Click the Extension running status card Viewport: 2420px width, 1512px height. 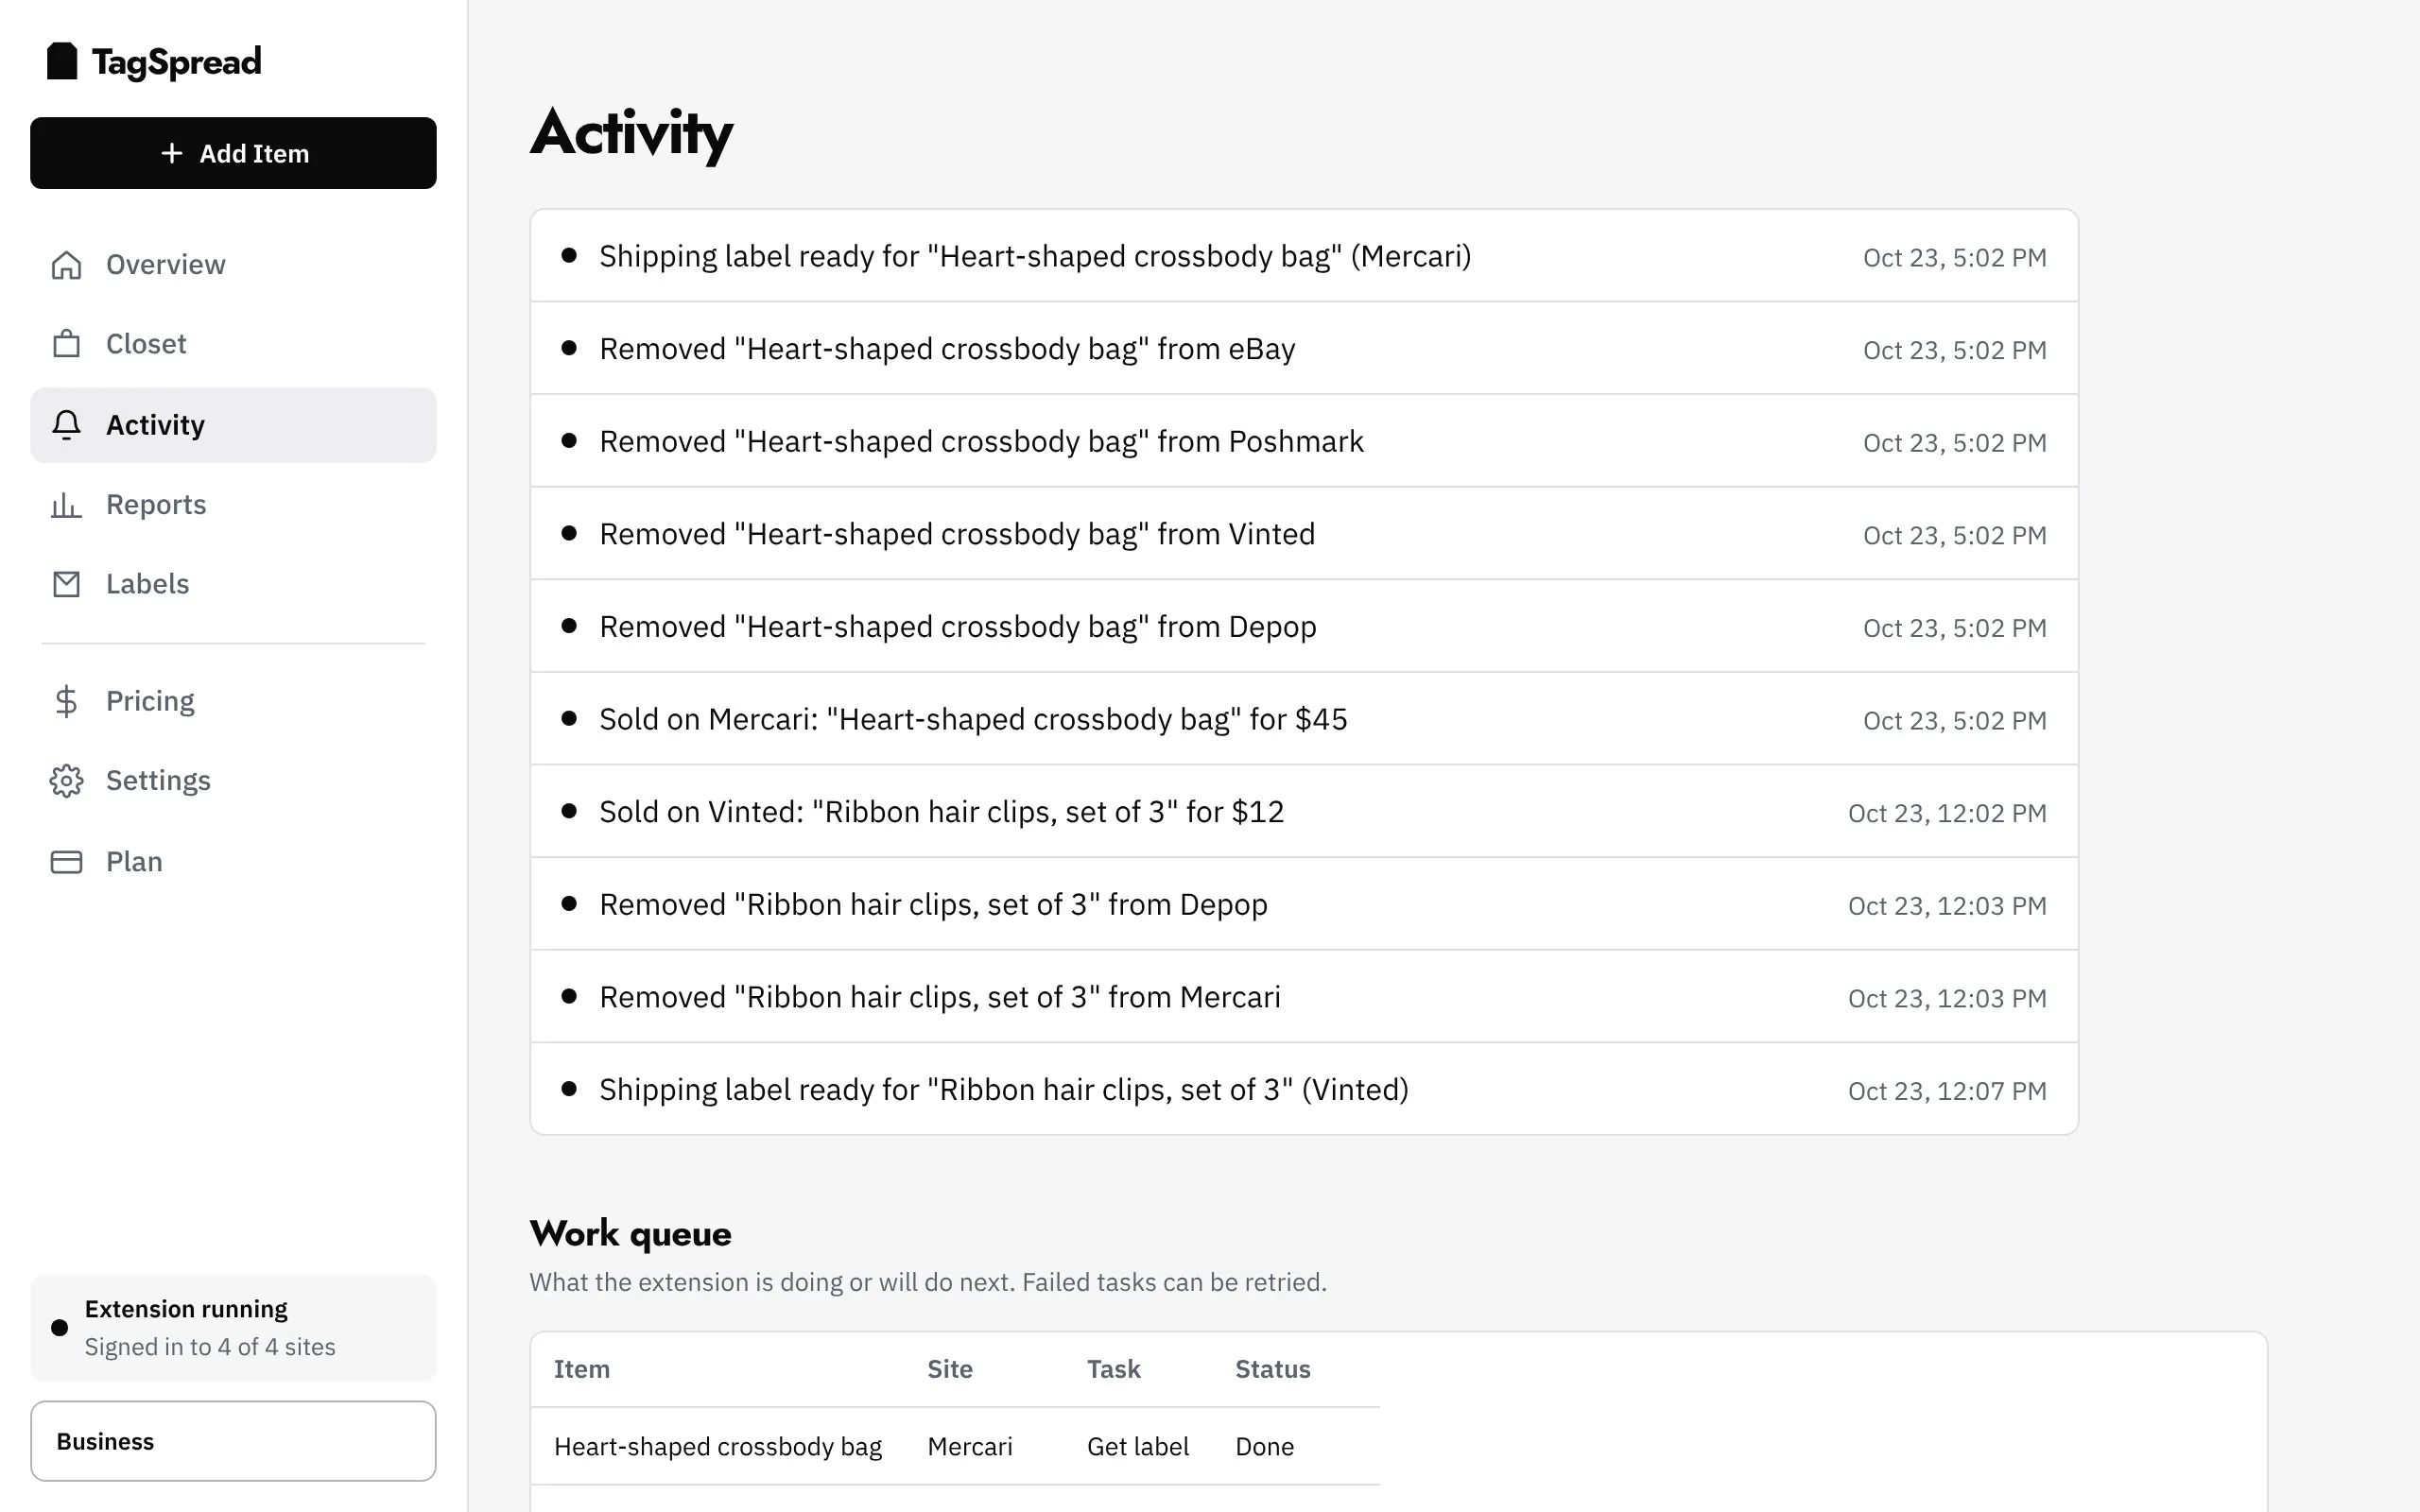[x=233, y=1328]
